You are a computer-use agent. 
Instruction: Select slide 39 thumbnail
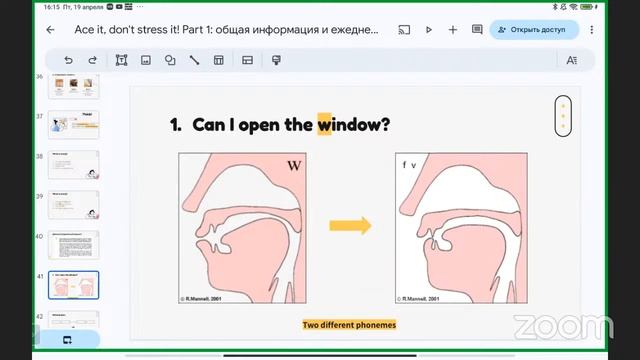coord(73,204)
